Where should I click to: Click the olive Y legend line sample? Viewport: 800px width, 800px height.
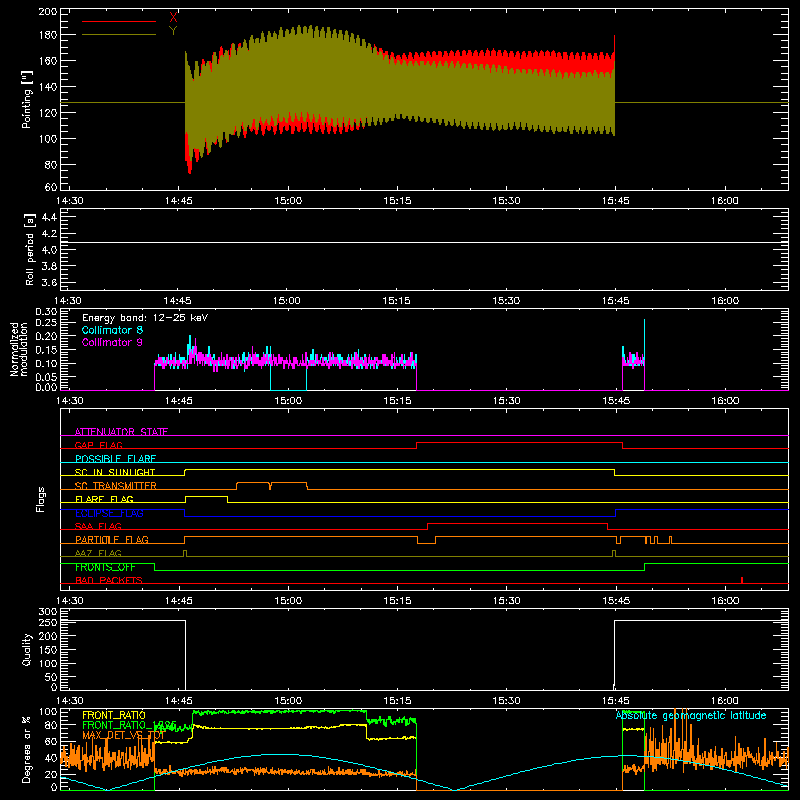[119, 35]
